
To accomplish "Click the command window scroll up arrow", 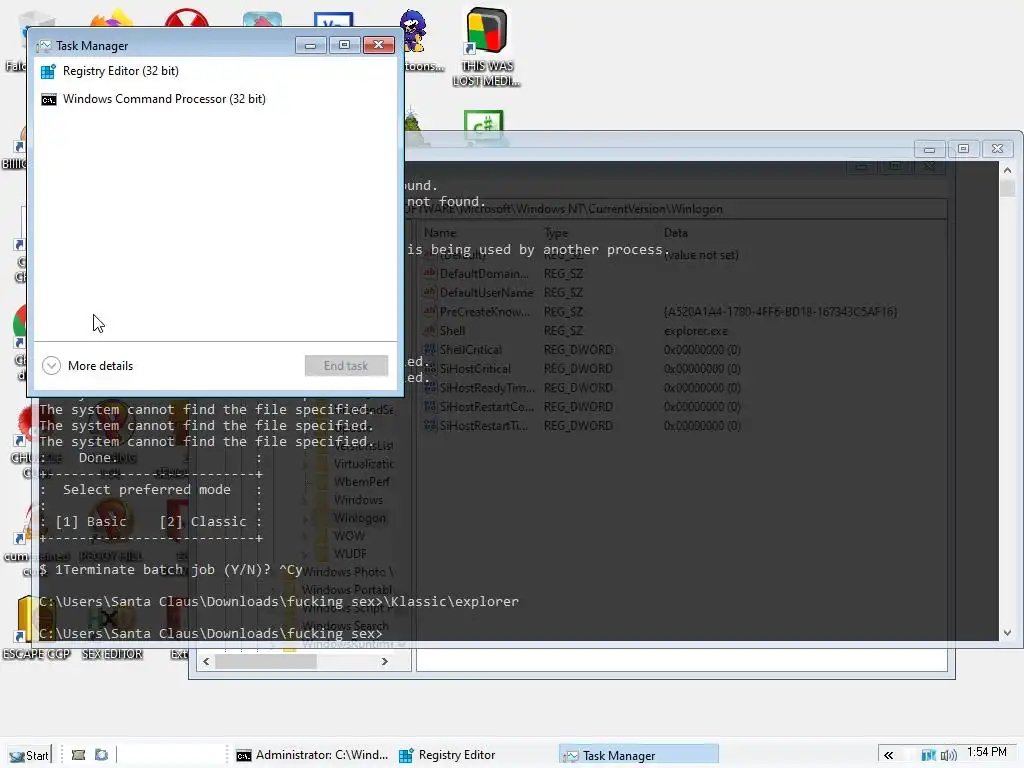I will click(1007, 170).
